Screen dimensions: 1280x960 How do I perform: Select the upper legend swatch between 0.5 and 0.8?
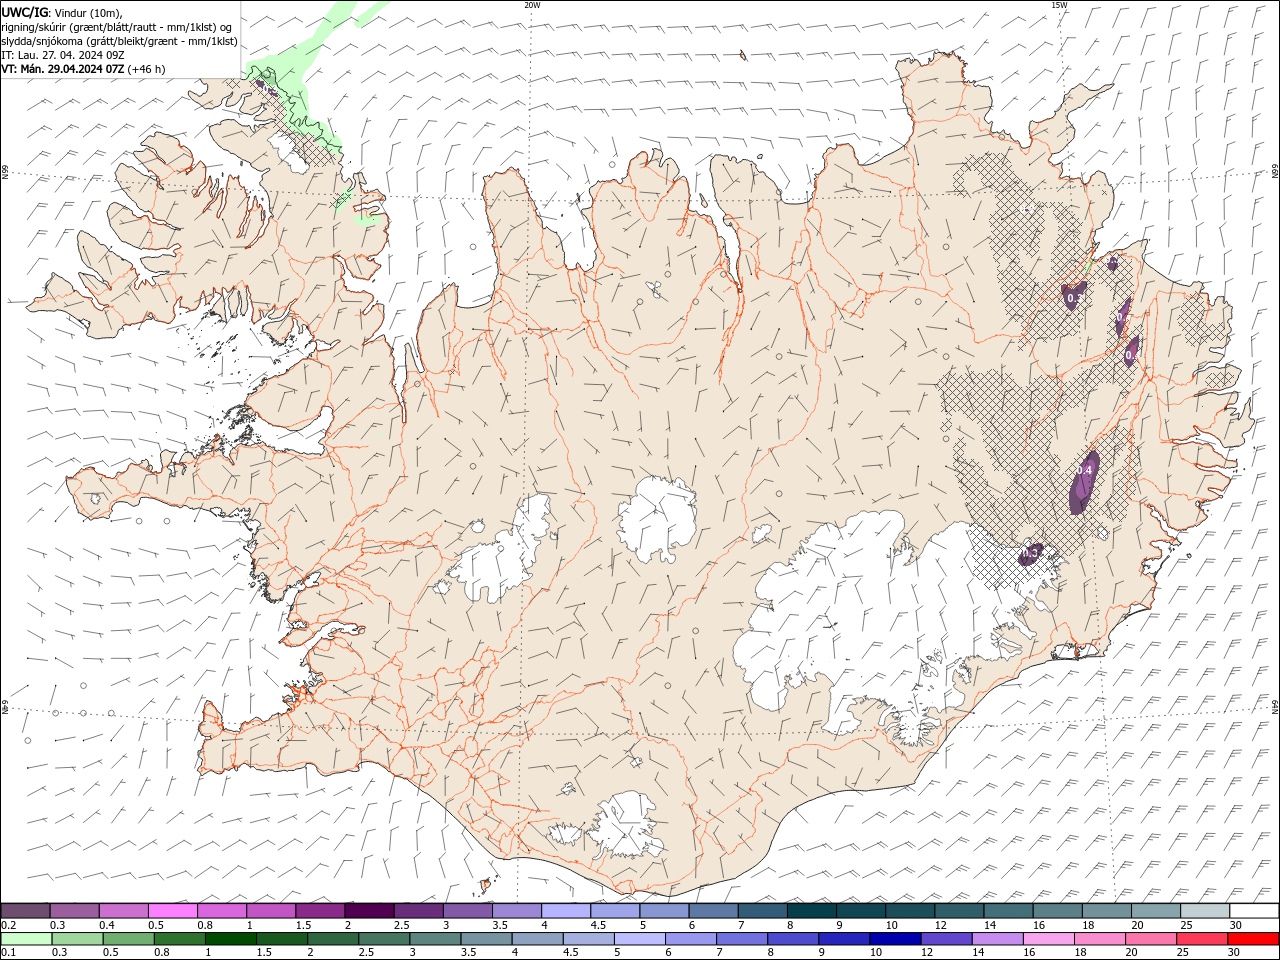(x=173, y=910)
